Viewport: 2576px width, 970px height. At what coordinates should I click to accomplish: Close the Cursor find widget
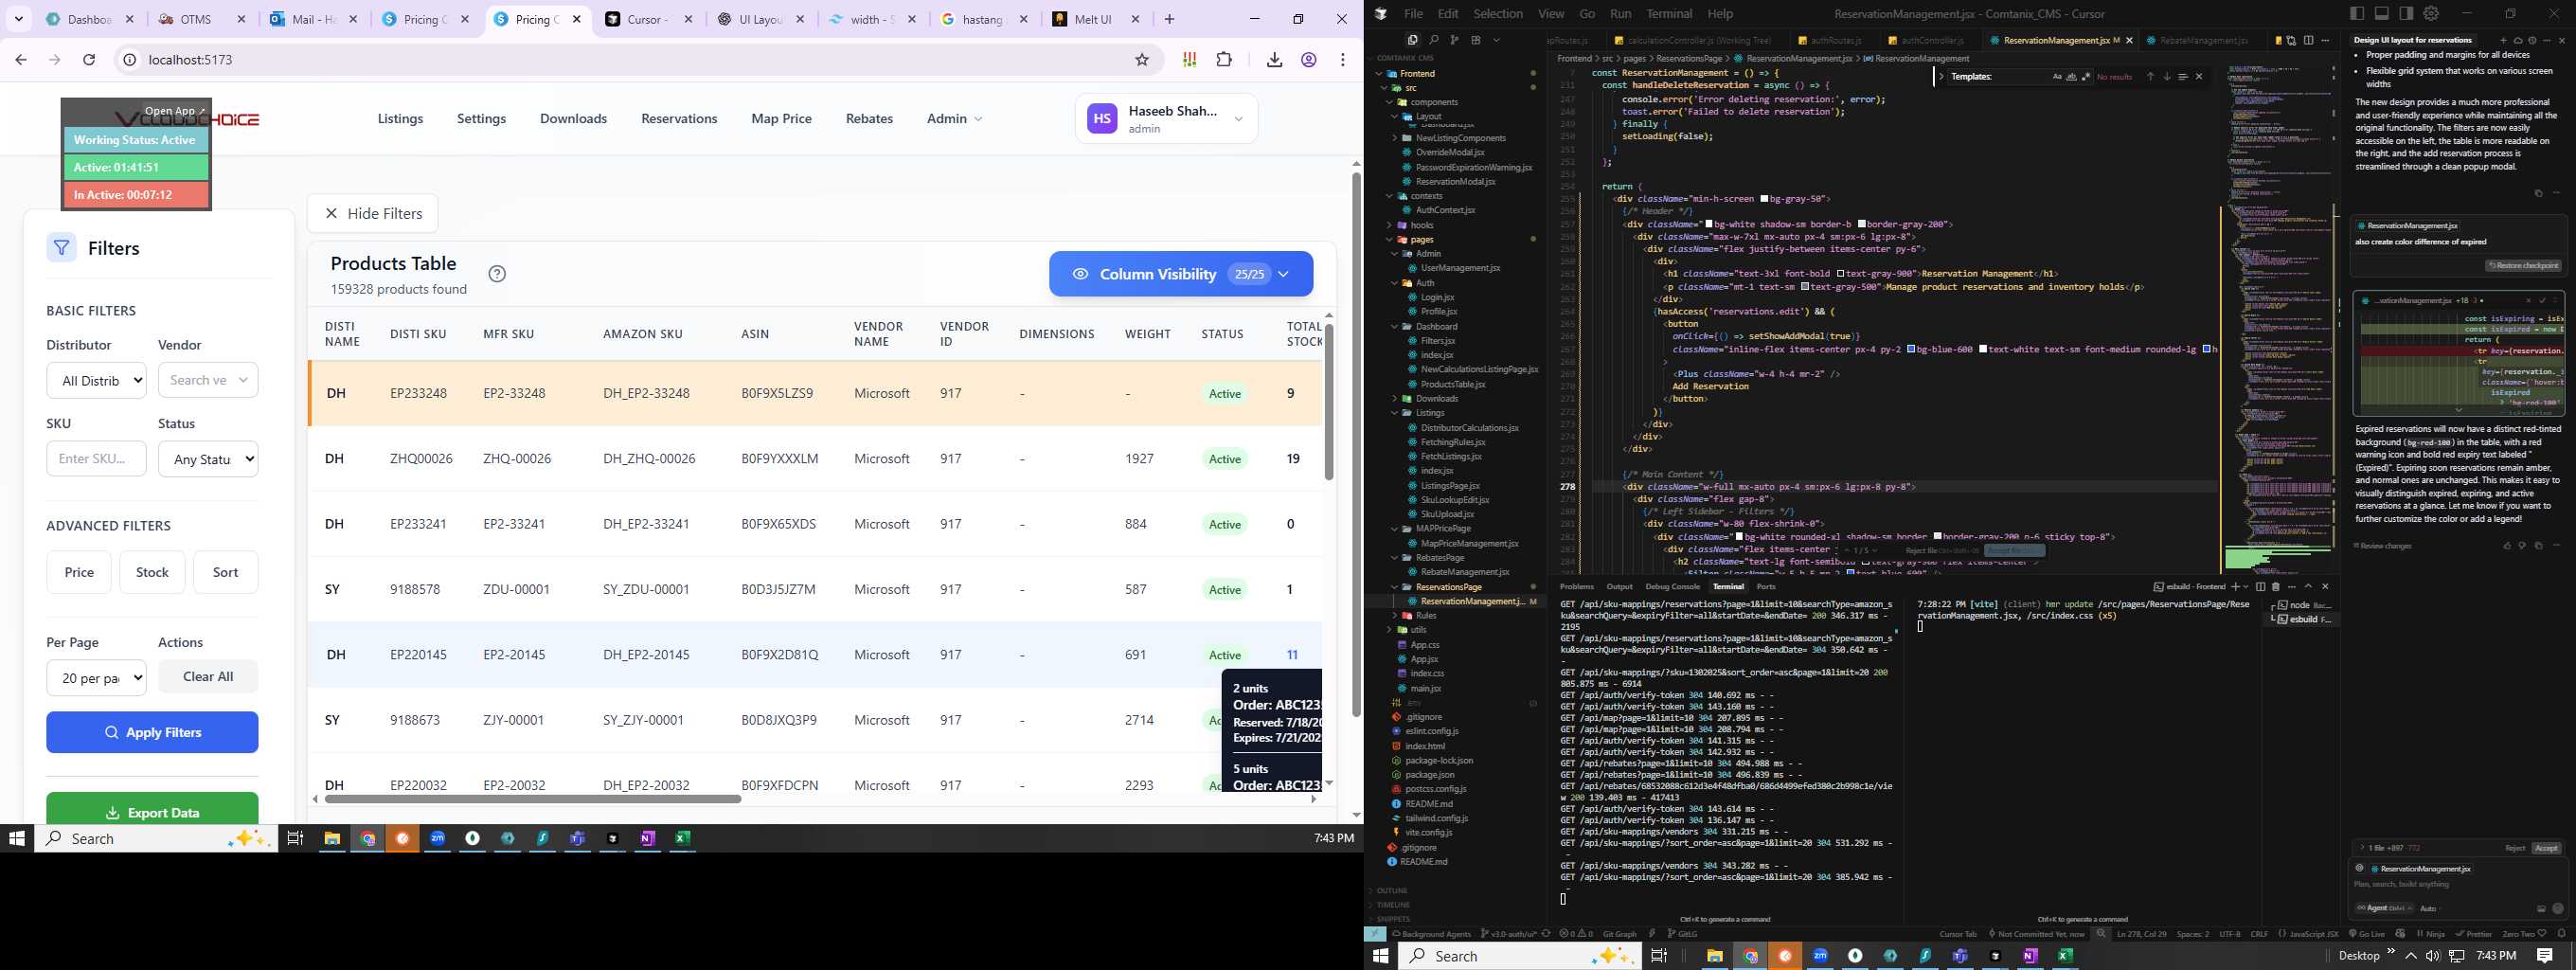point(2199,77)
